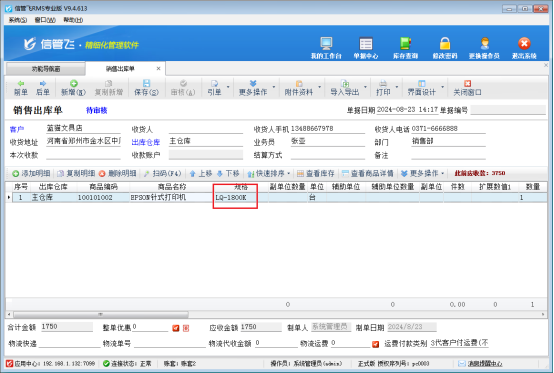
Task: Click the horizontal scrollbar under the grid
Action: coord(101,314)
